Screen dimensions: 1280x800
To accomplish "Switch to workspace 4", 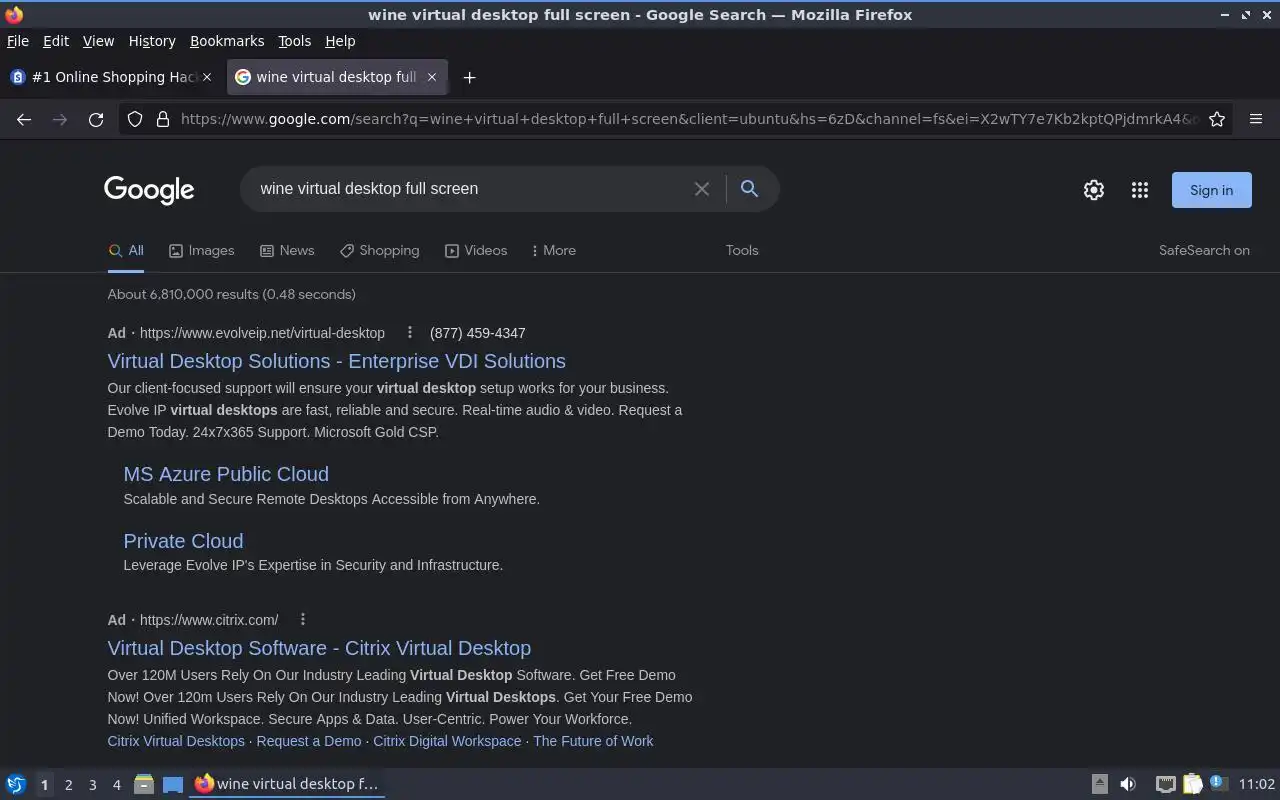I will [116, 785].
